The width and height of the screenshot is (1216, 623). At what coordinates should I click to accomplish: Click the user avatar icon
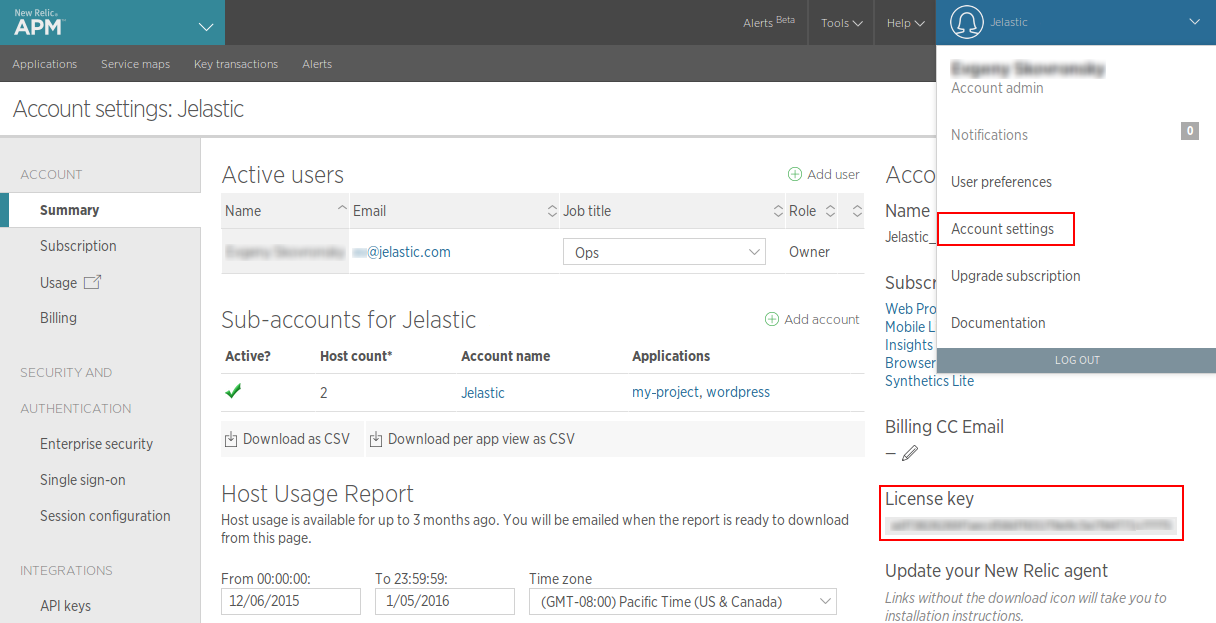966,22
